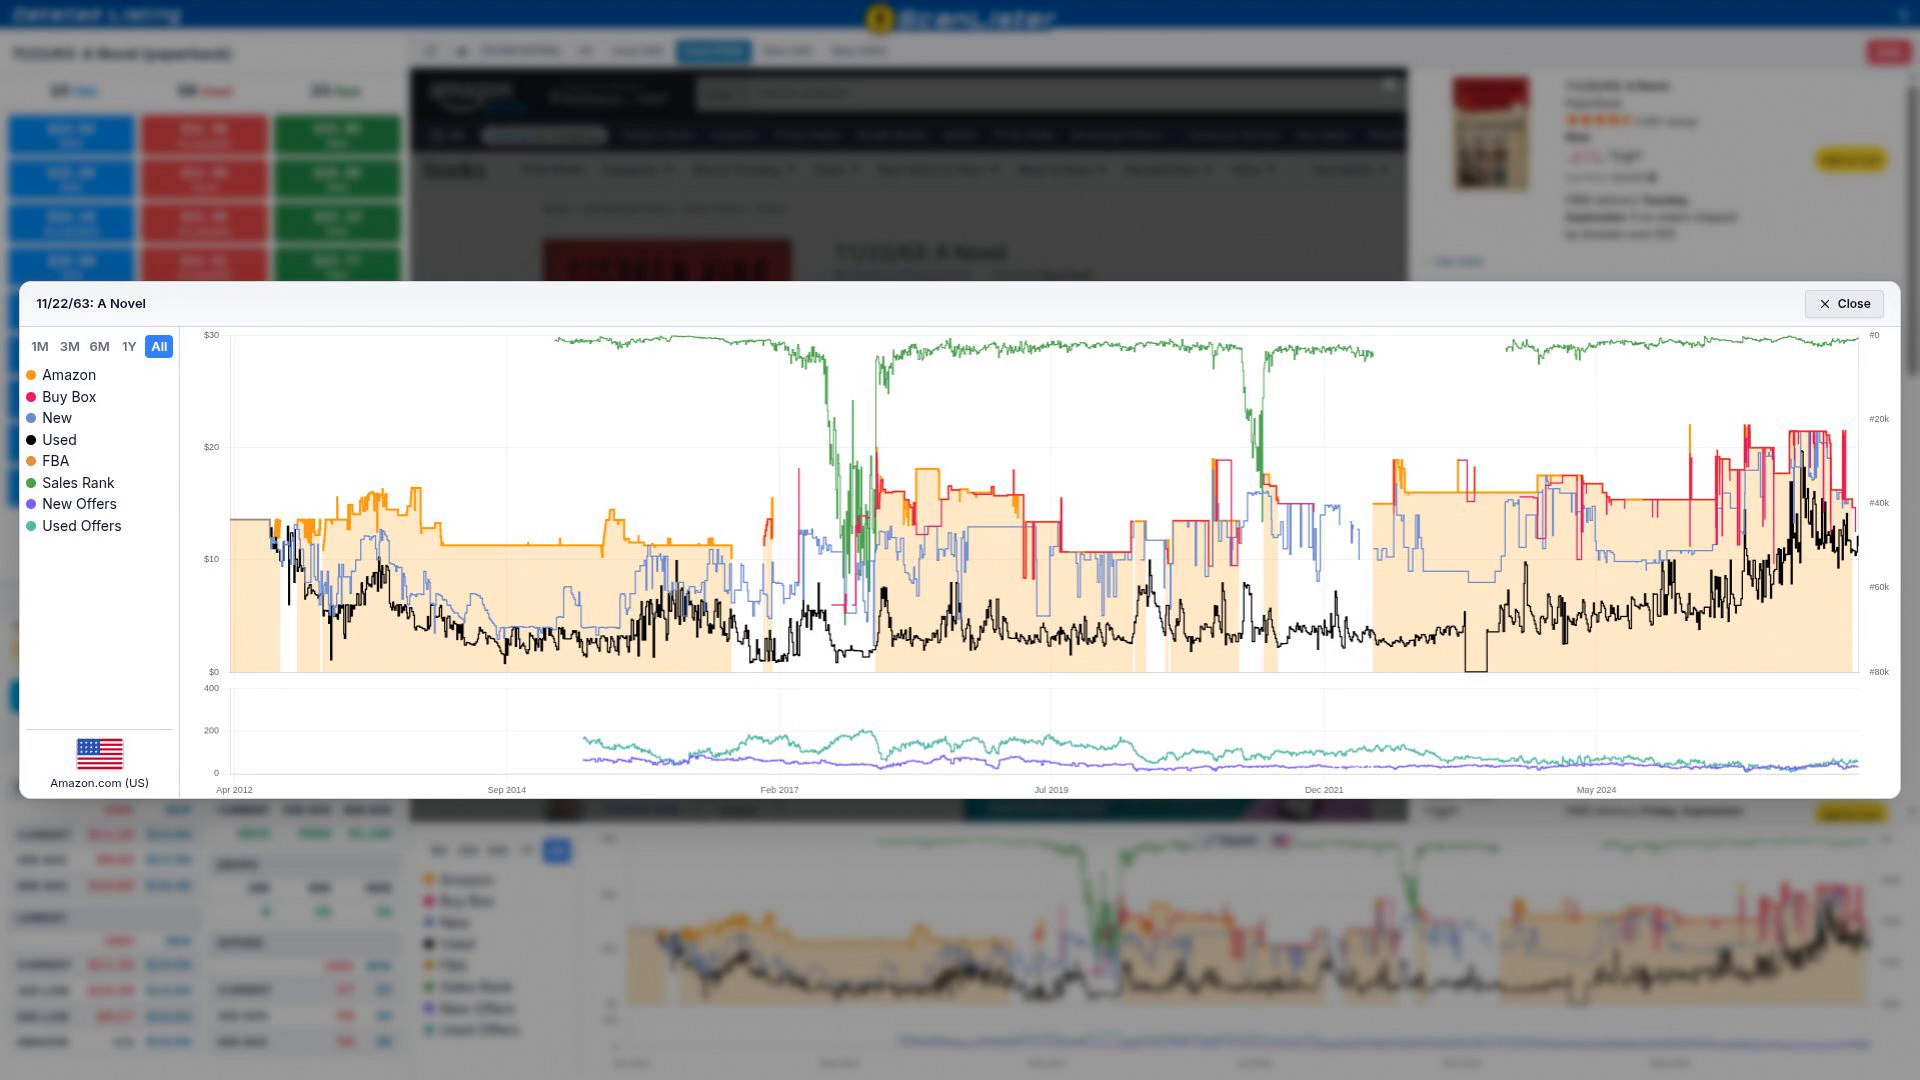The width and height of the screenshot is (1920, 1080).
Task: Click the #40k sales rank axis label
Action: pyautogui.click(x=1879, y=503)
